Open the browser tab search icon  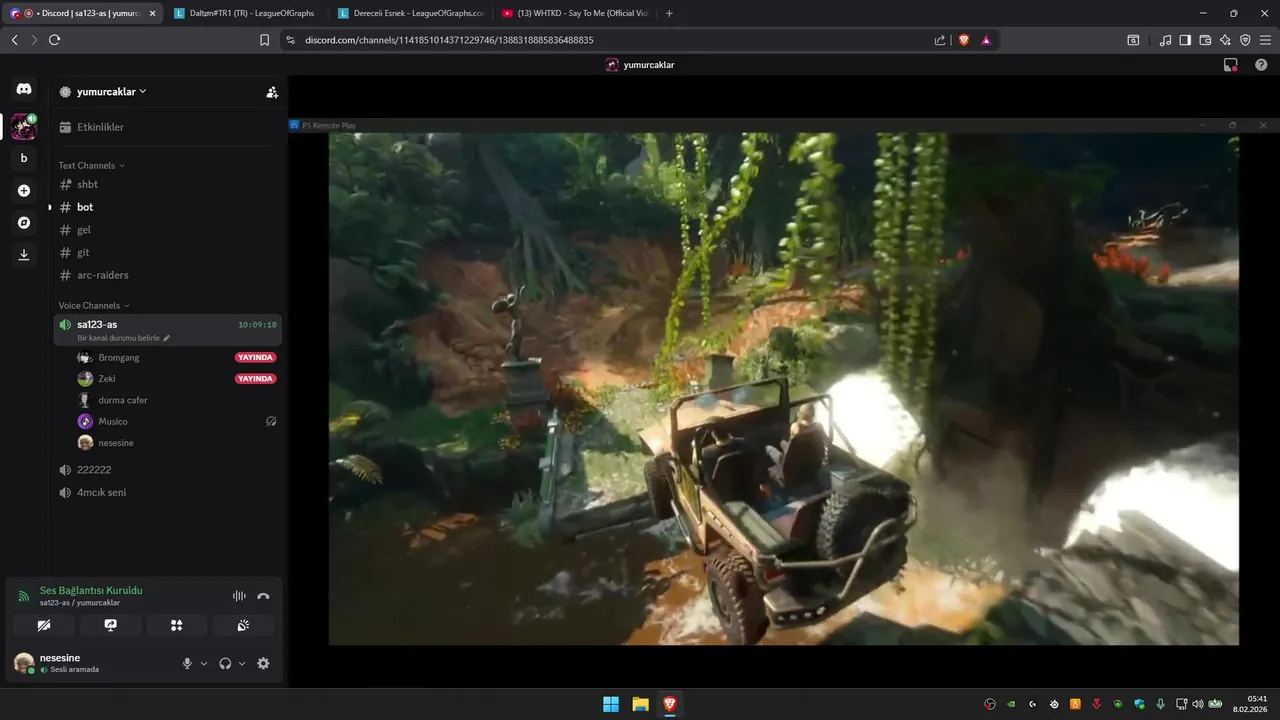pos(1133,40)
